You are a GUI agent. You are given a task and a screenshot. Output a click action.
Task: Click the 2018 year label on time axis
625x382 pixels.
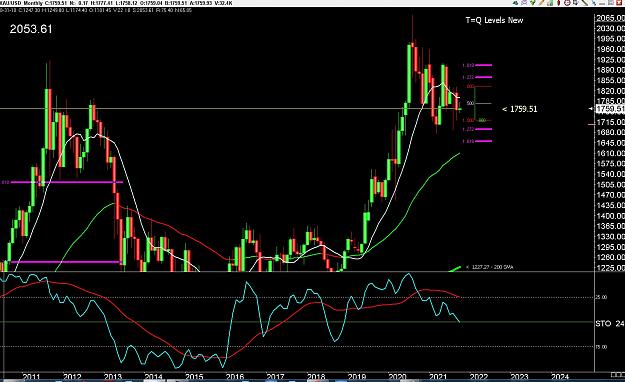tap(316, 377)
